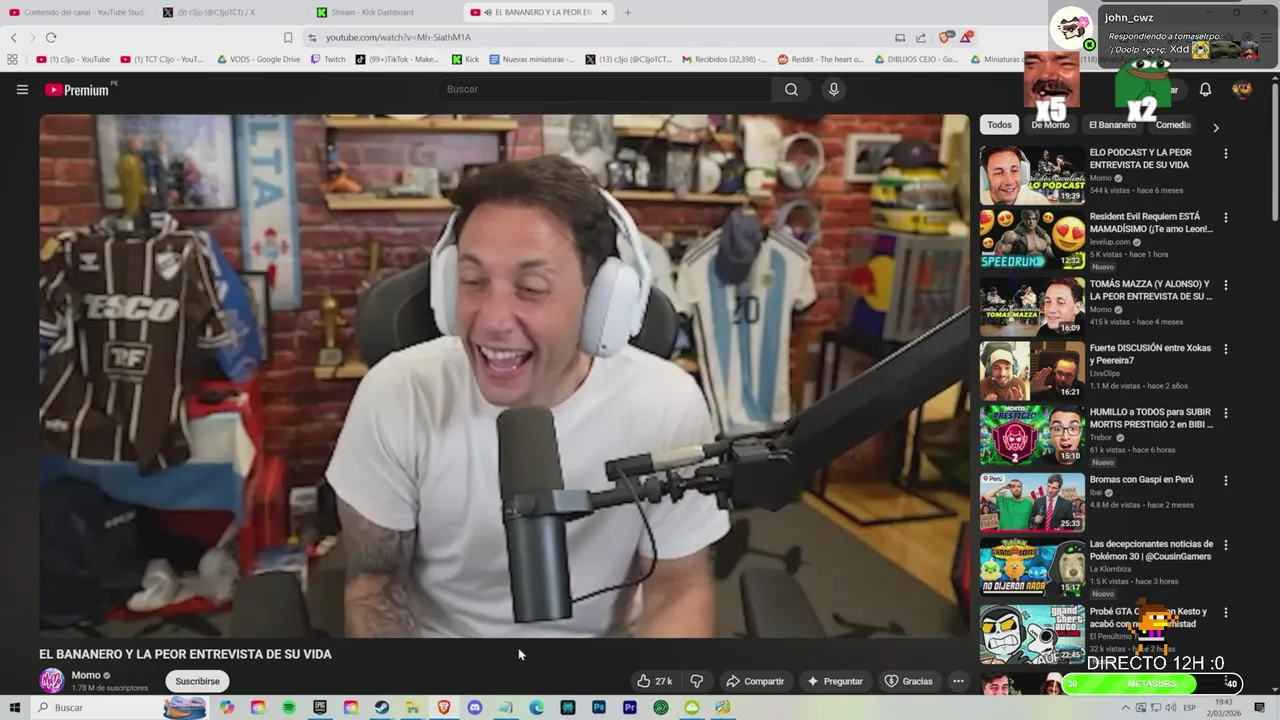Click the YouTube Buscar search field
This screenshot has width=1280, height=720.
click(605, 89)
